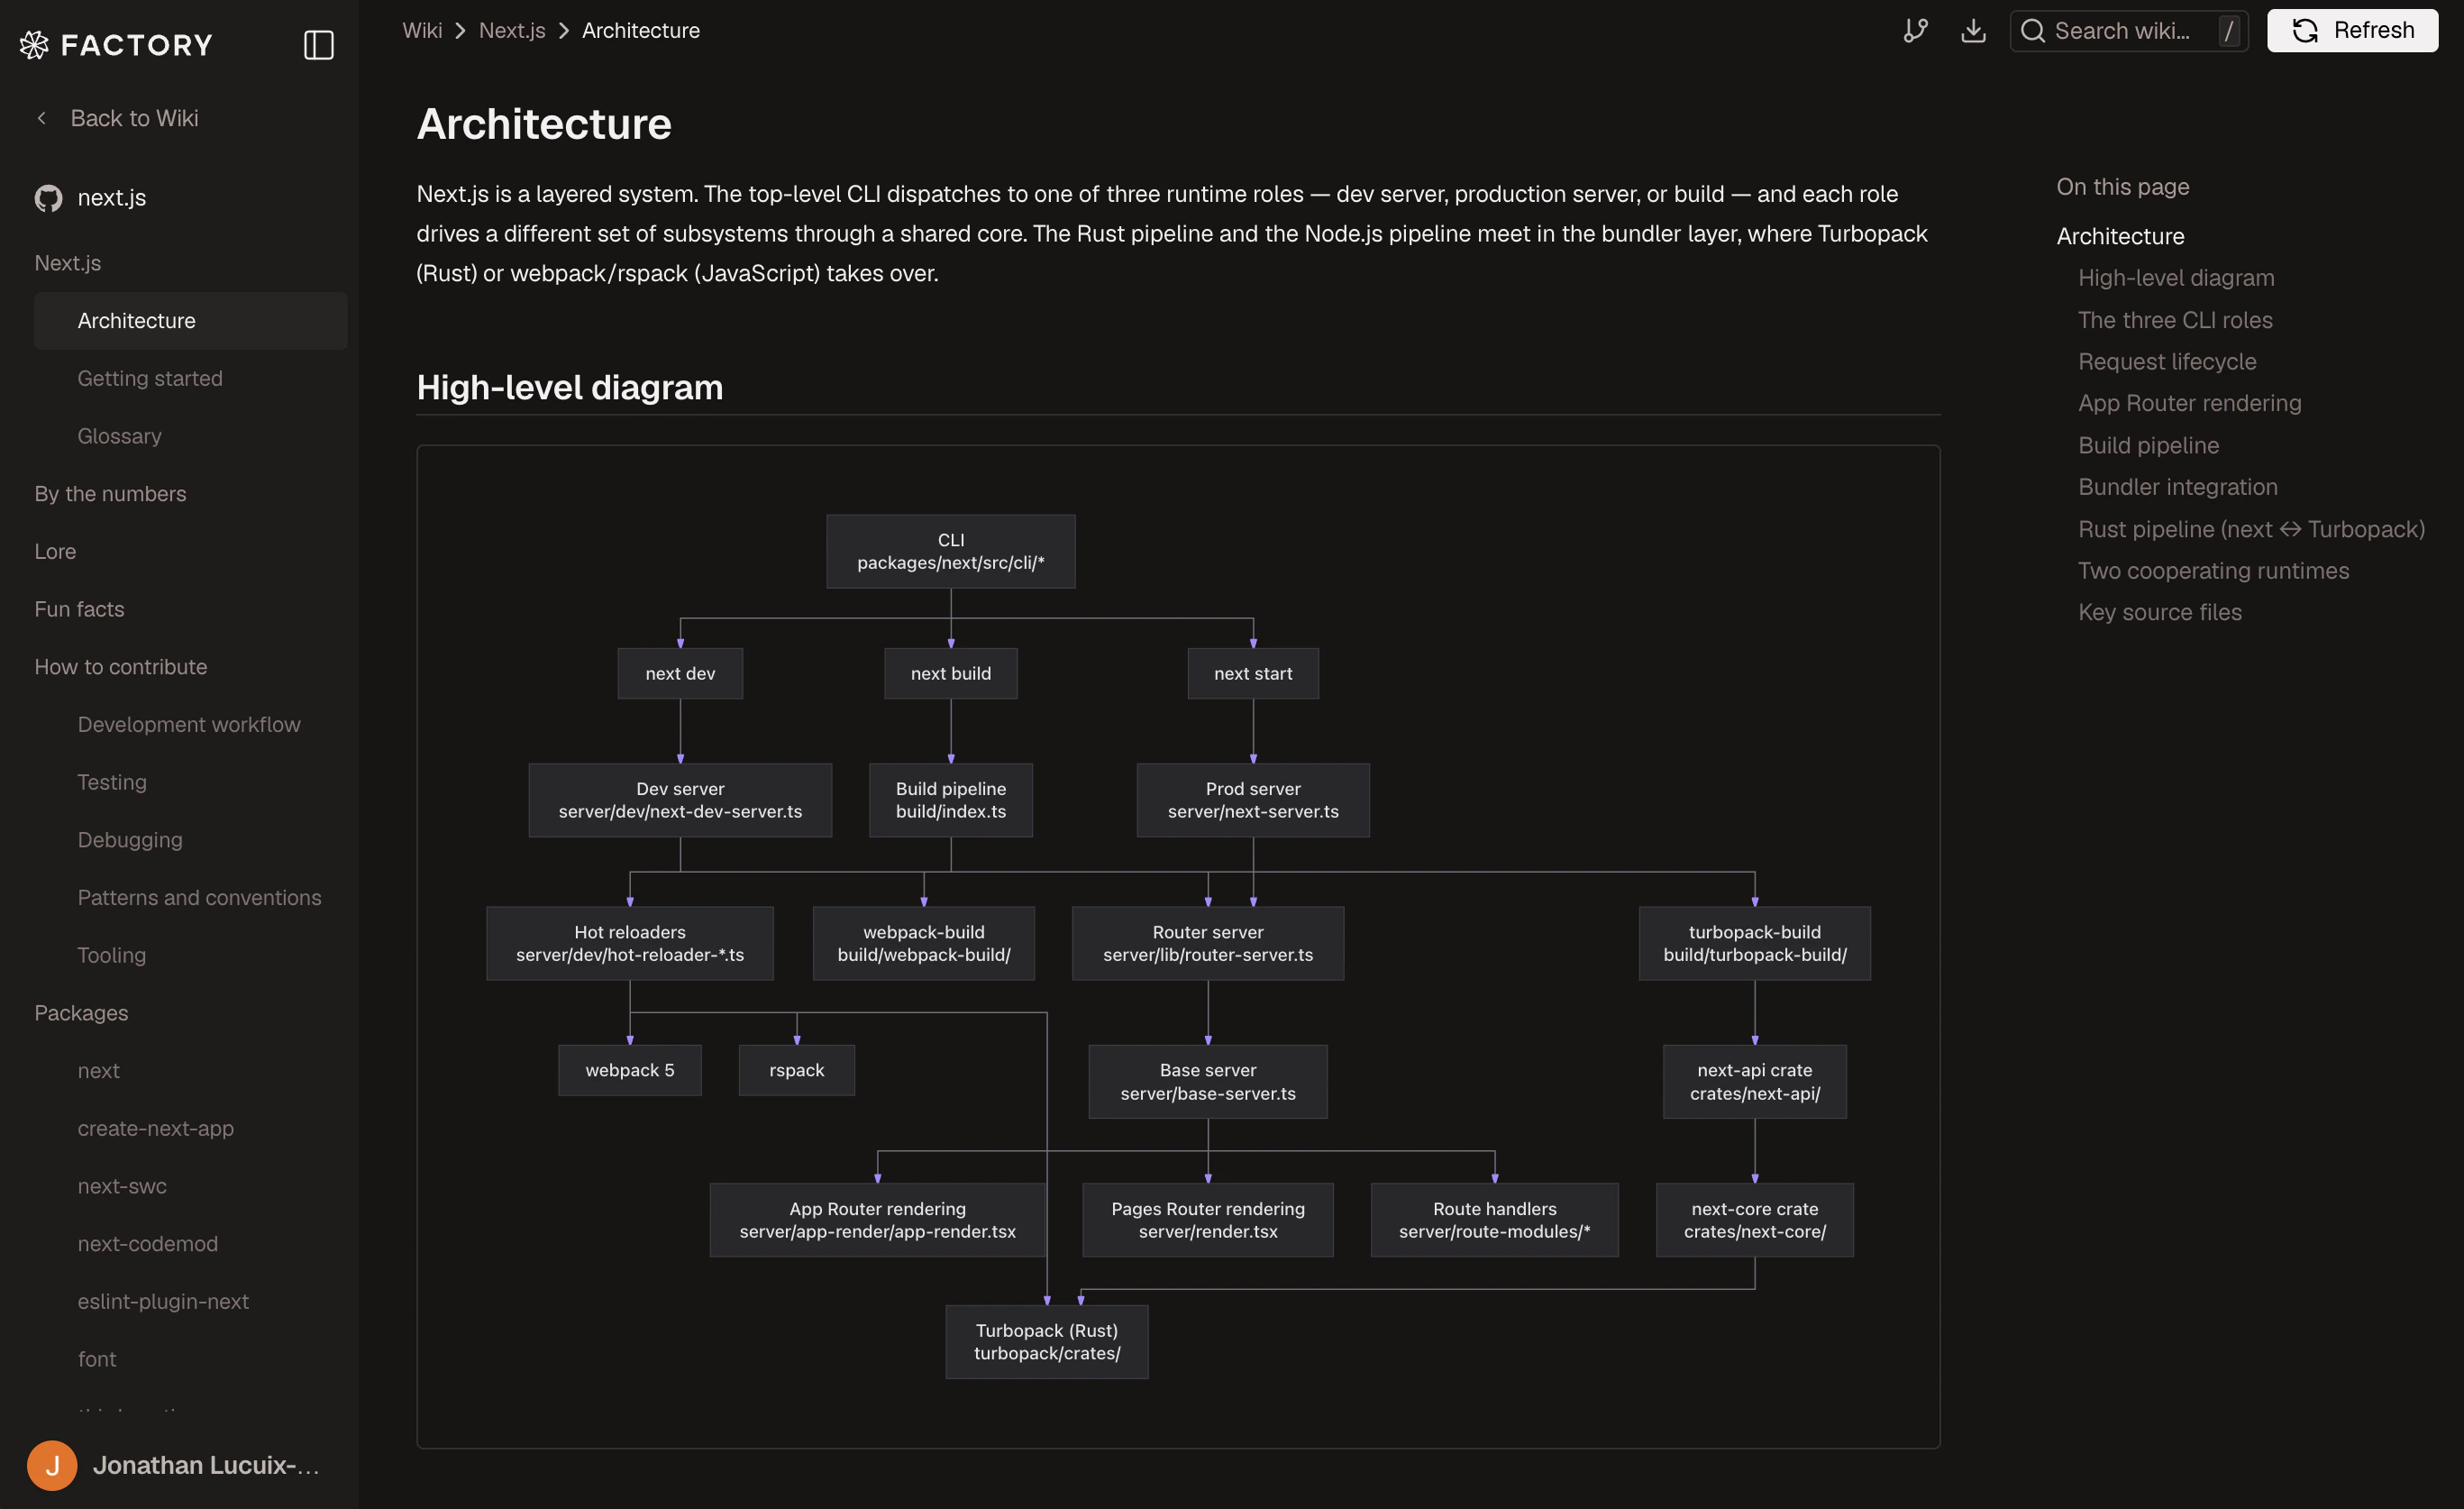The height and width of the screenshot is (1509, 2464).
Task: Click the Router server diagram node
Action: [x=1207, y=943]
